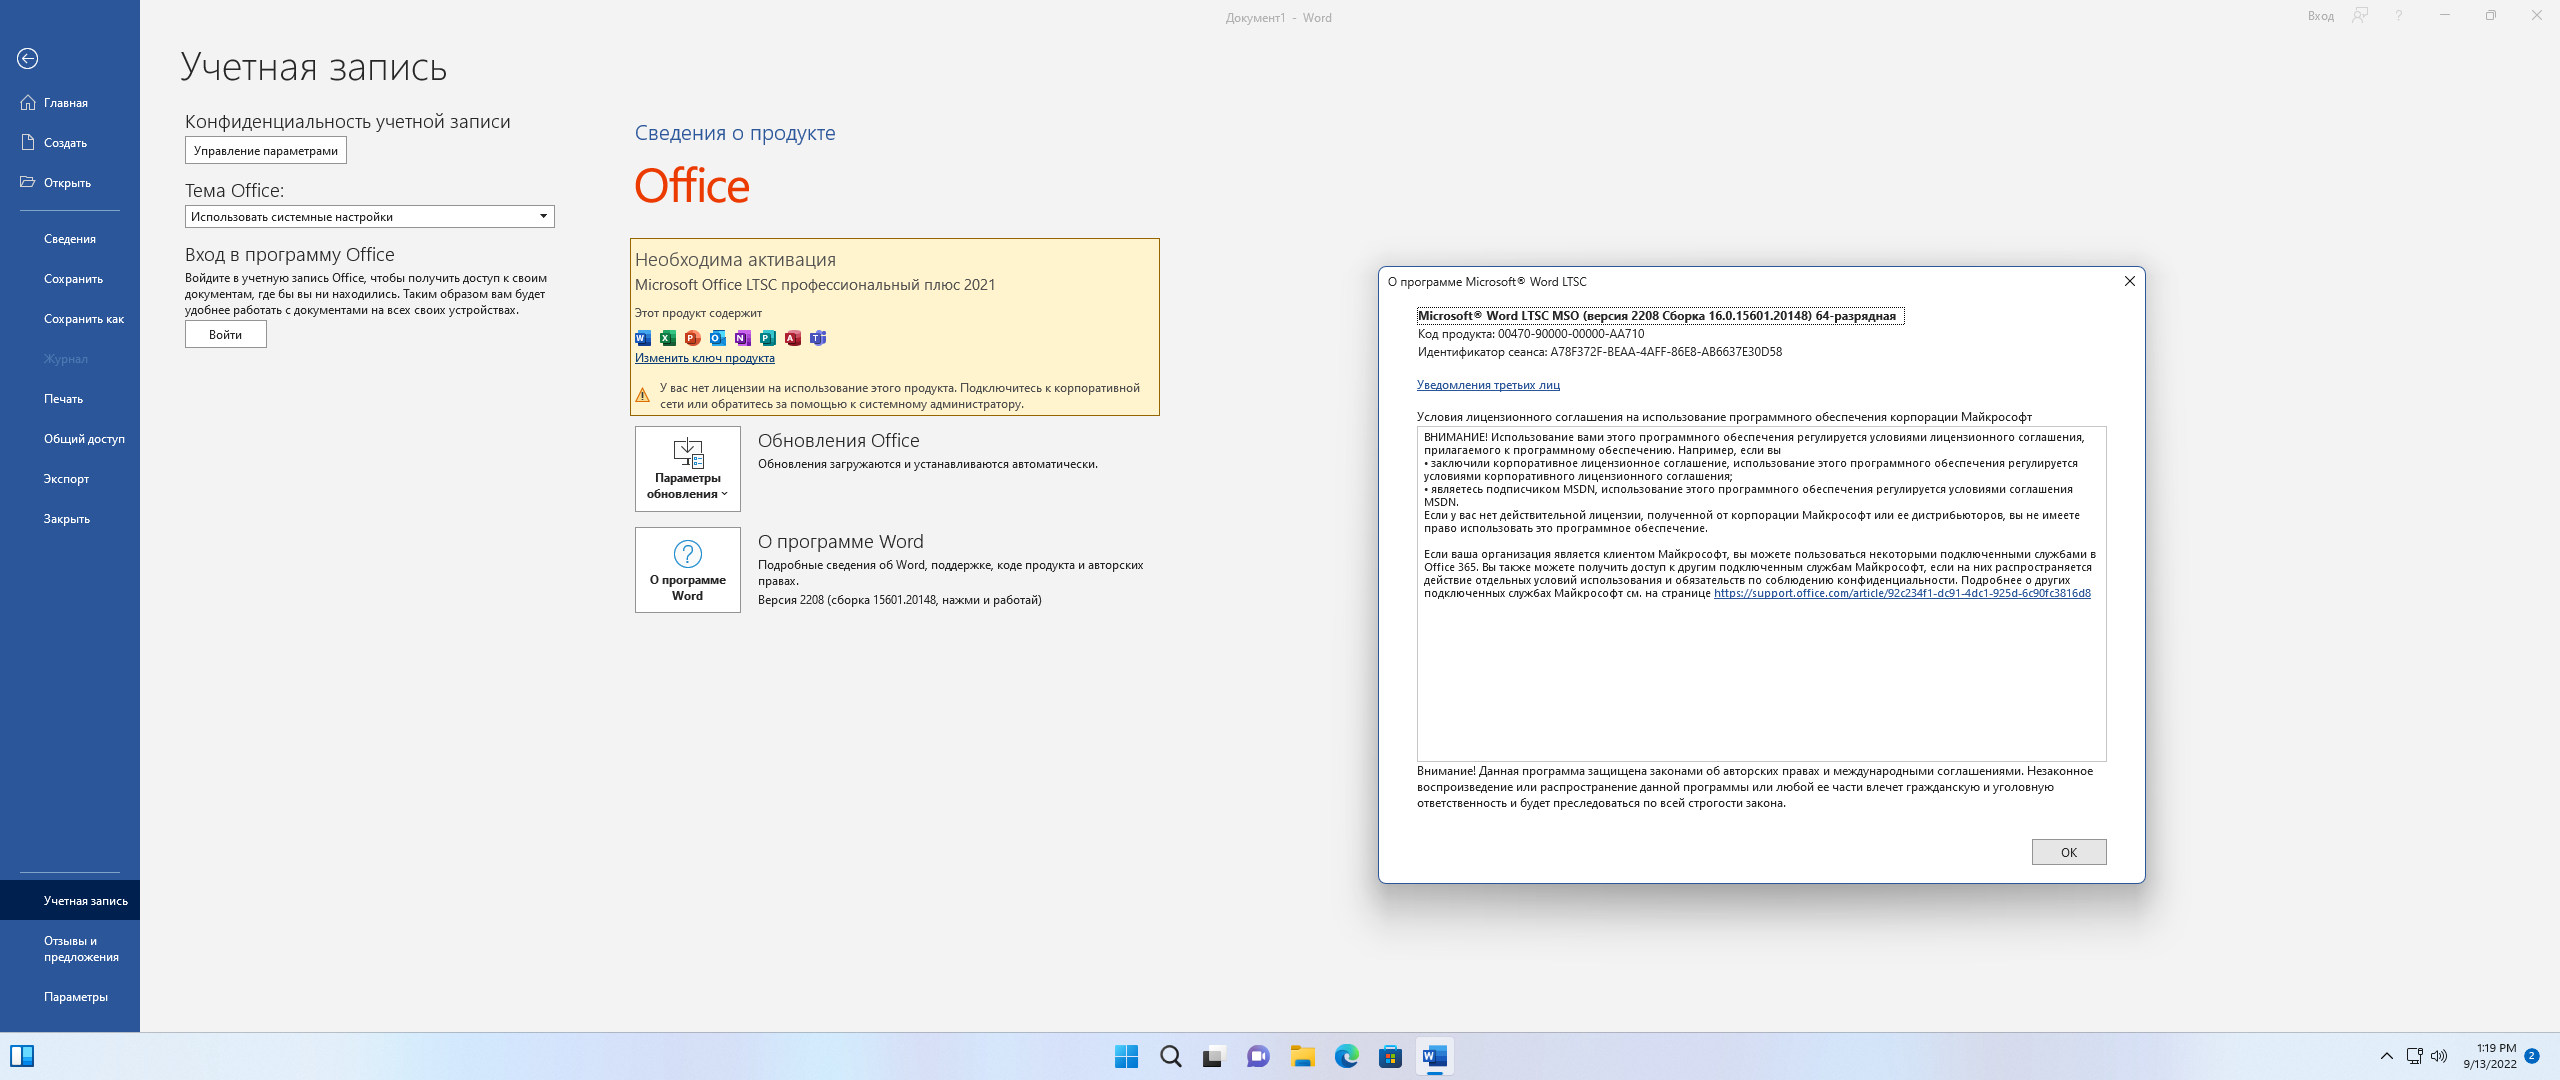
Task: Click the Изменить ключ продукта link
Action: point(705,358)
